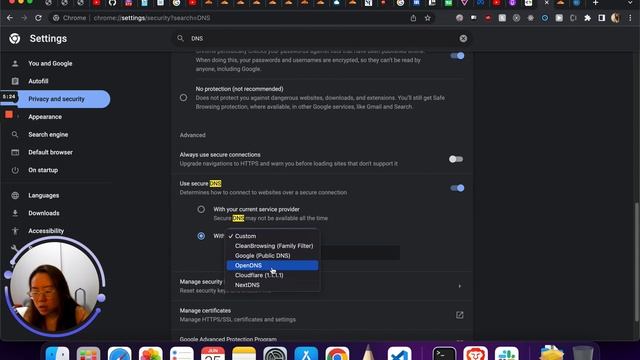
Task: Click the download arrow icon for Downloads
Action: (15, 213)
